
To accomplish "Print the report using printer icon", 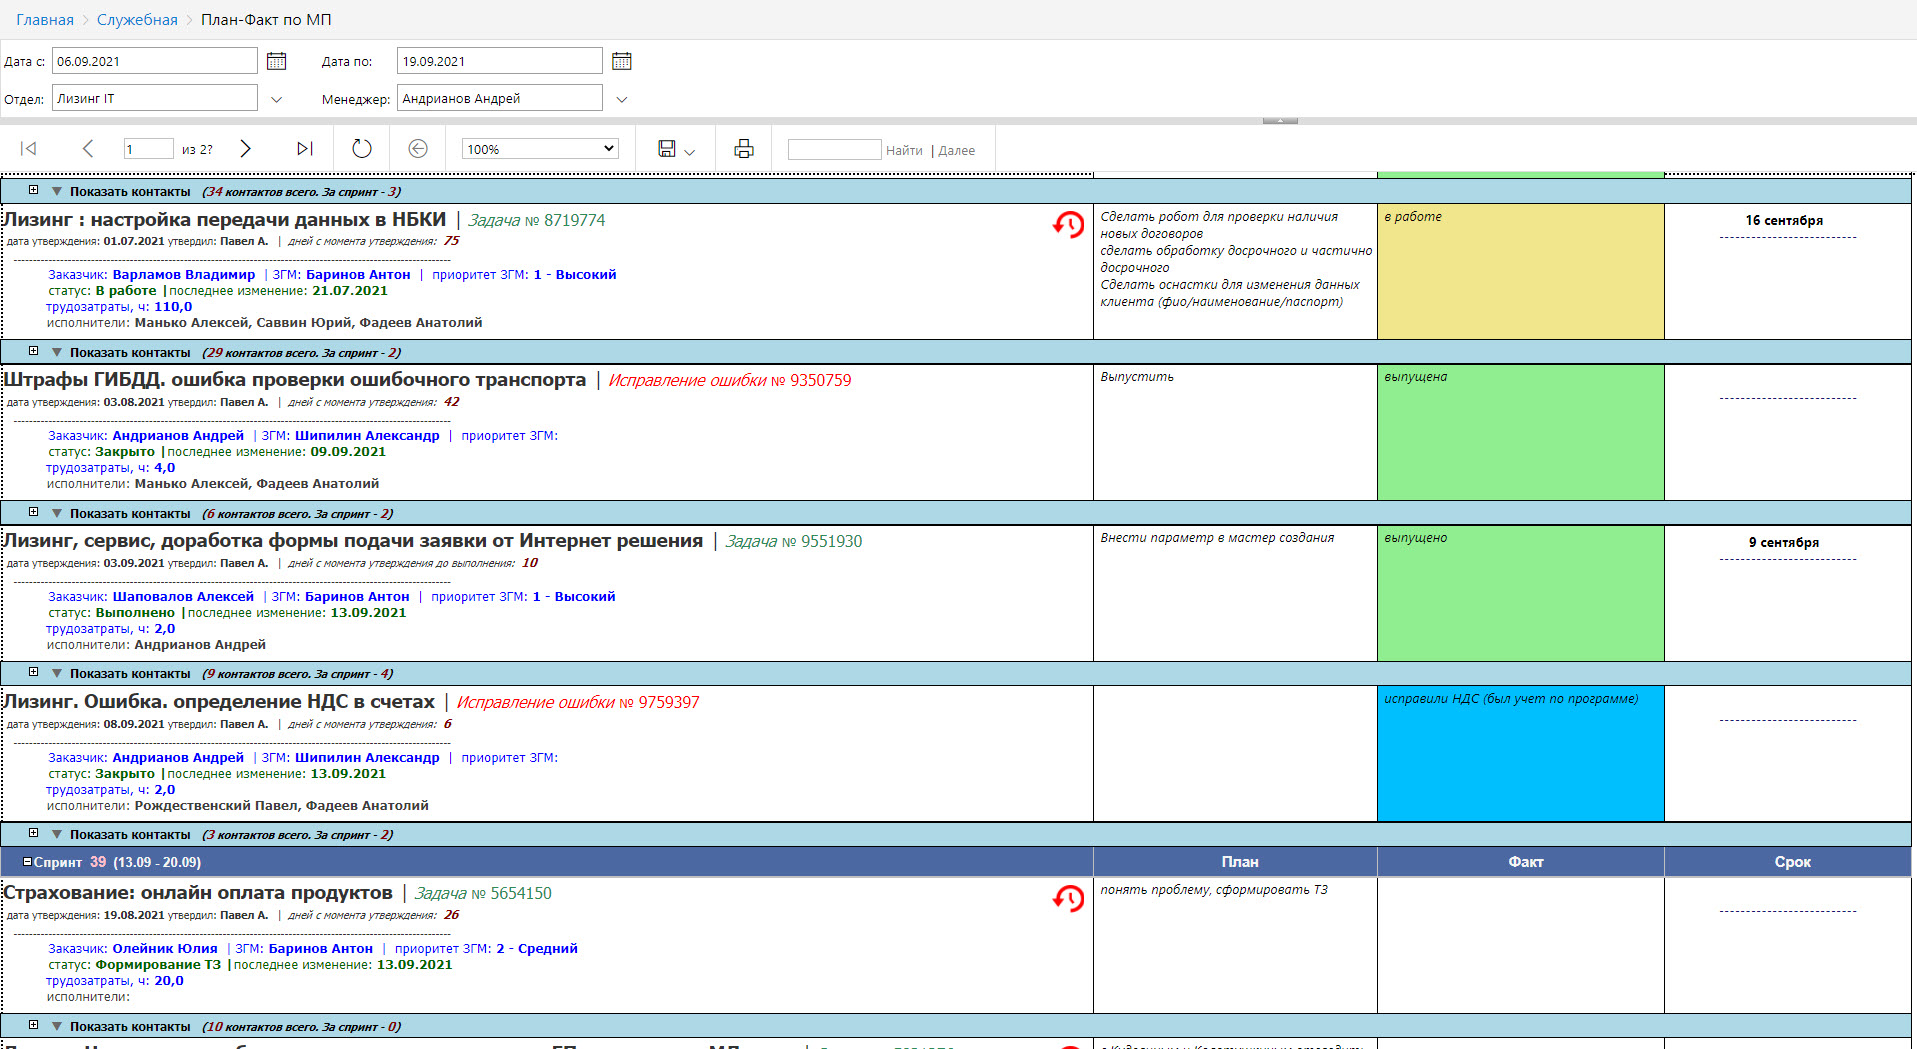I will pos(743,149).
